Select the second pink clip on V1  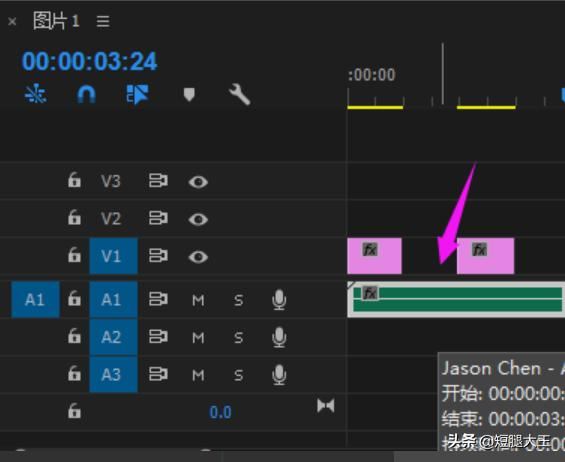pos(485,256)
